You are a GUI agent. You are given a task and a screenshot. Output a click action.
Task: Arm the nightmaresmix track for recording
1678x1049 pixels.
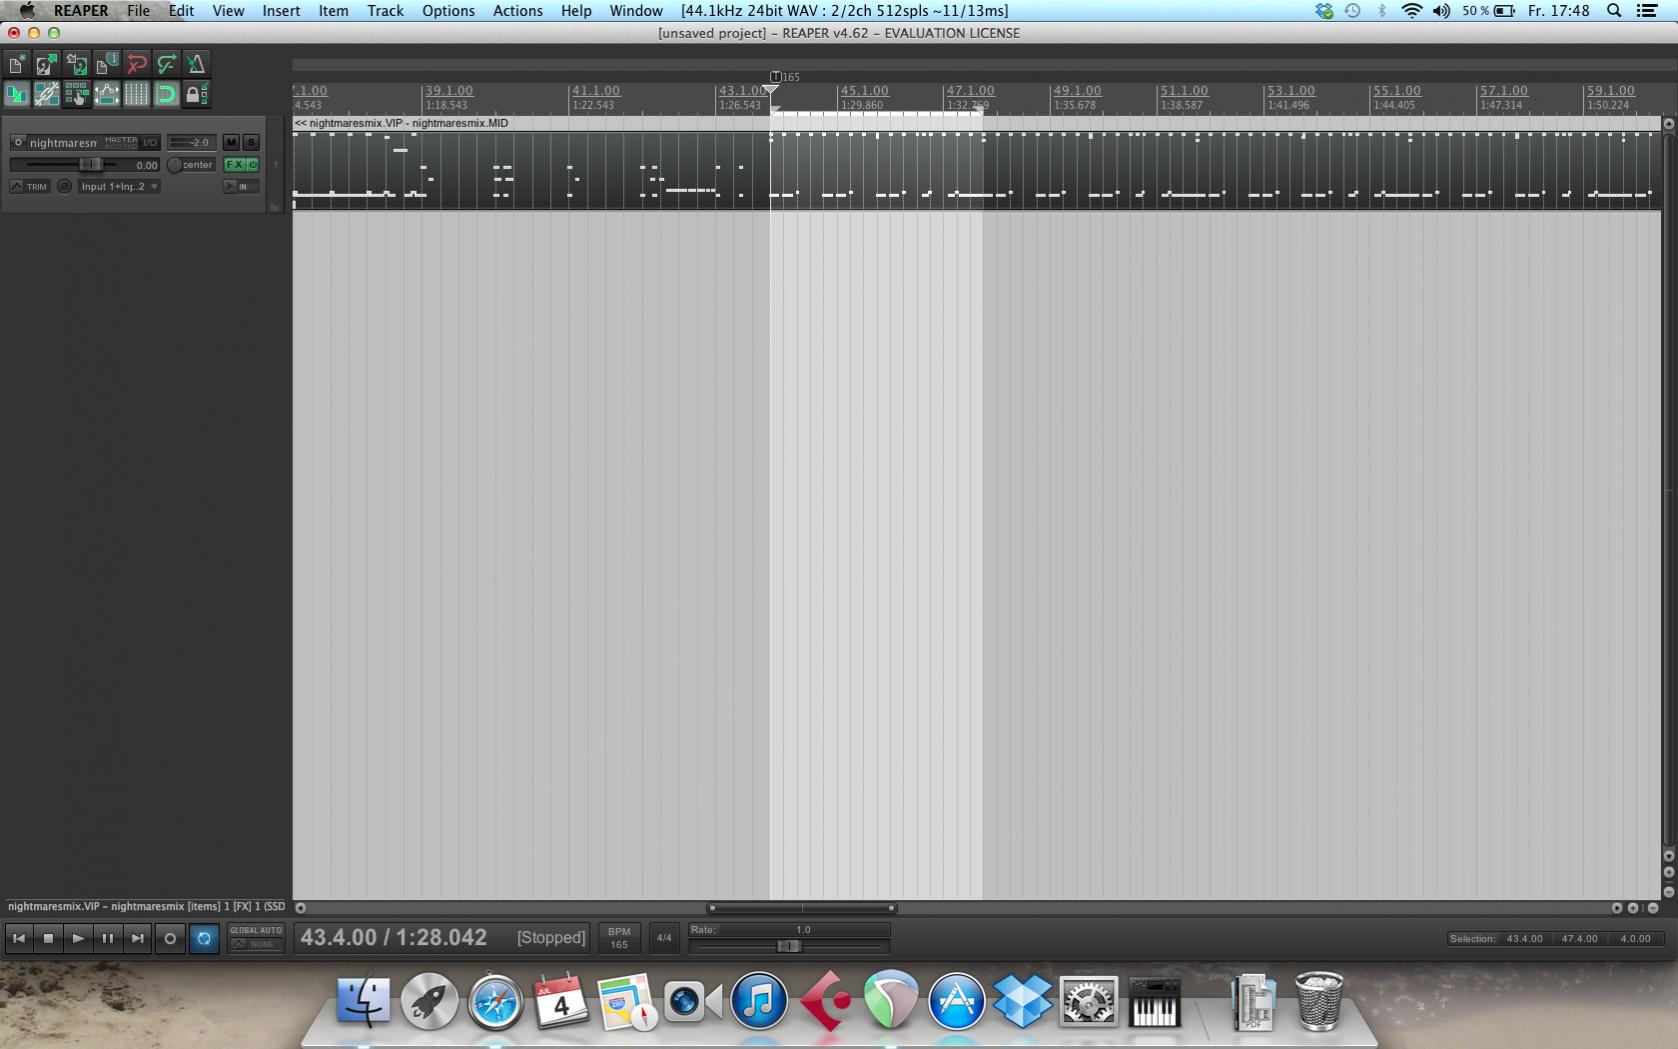[x=17, y=143]
